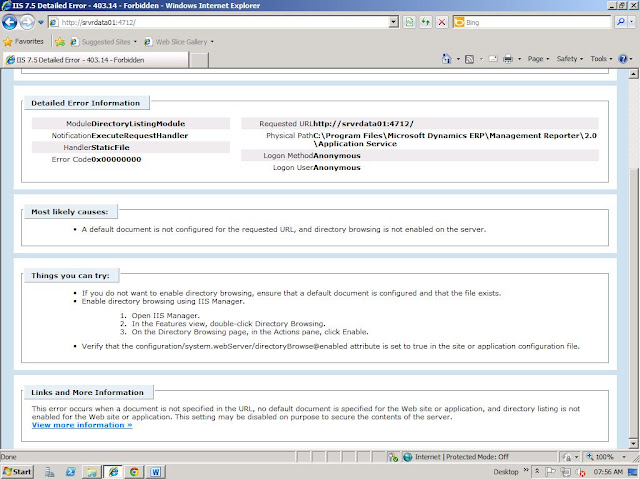Select the IIS 7.5 Detailed Error tab

pyautogui.click(x=96, y=60)
